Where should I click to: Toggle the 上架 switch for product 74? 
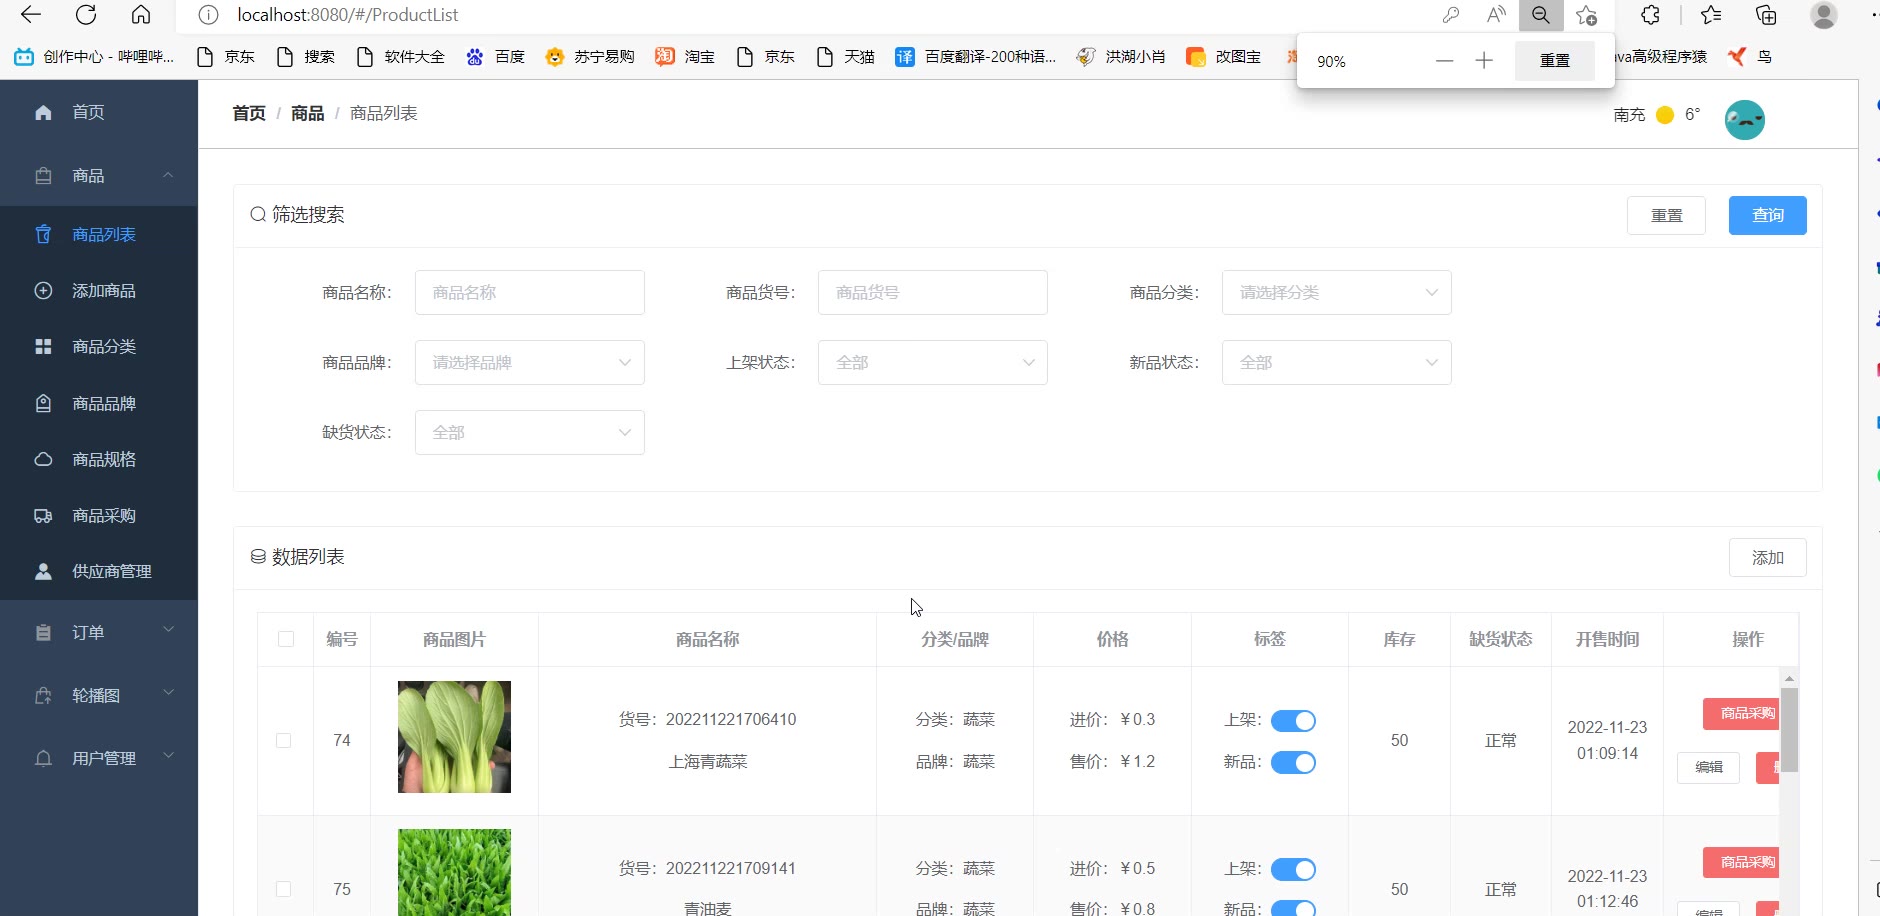tap(1293, 721)
